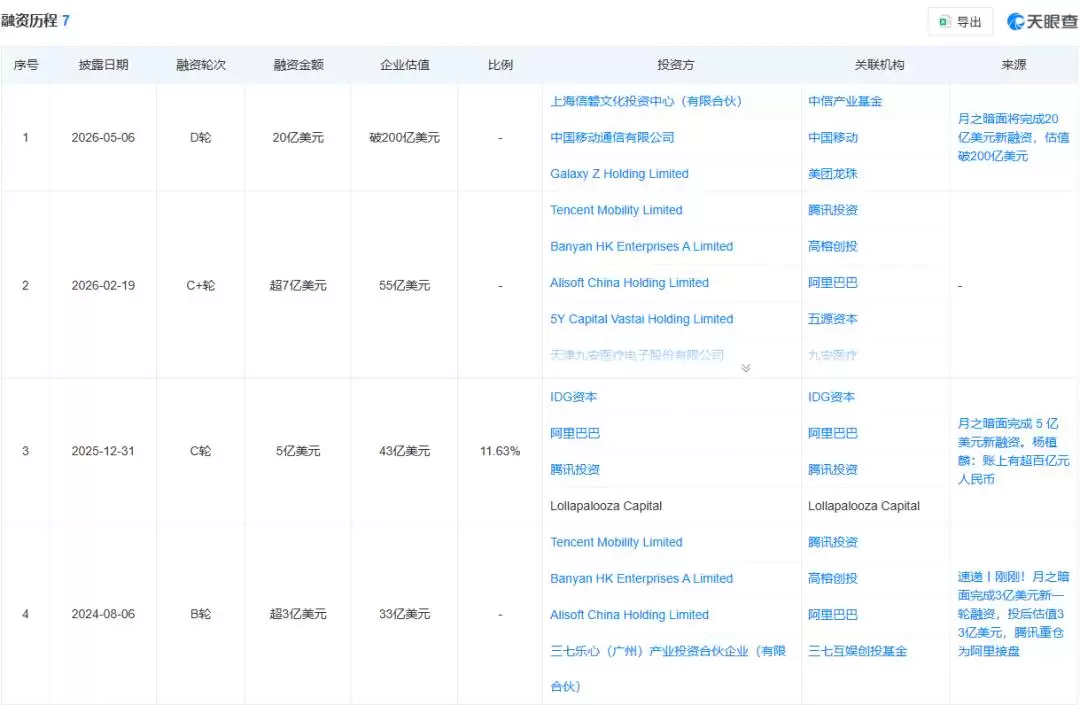Screen dimensions: 1080x705
Task: Select the 11.63% ratio cell
Action: click(x=500, y=451)
